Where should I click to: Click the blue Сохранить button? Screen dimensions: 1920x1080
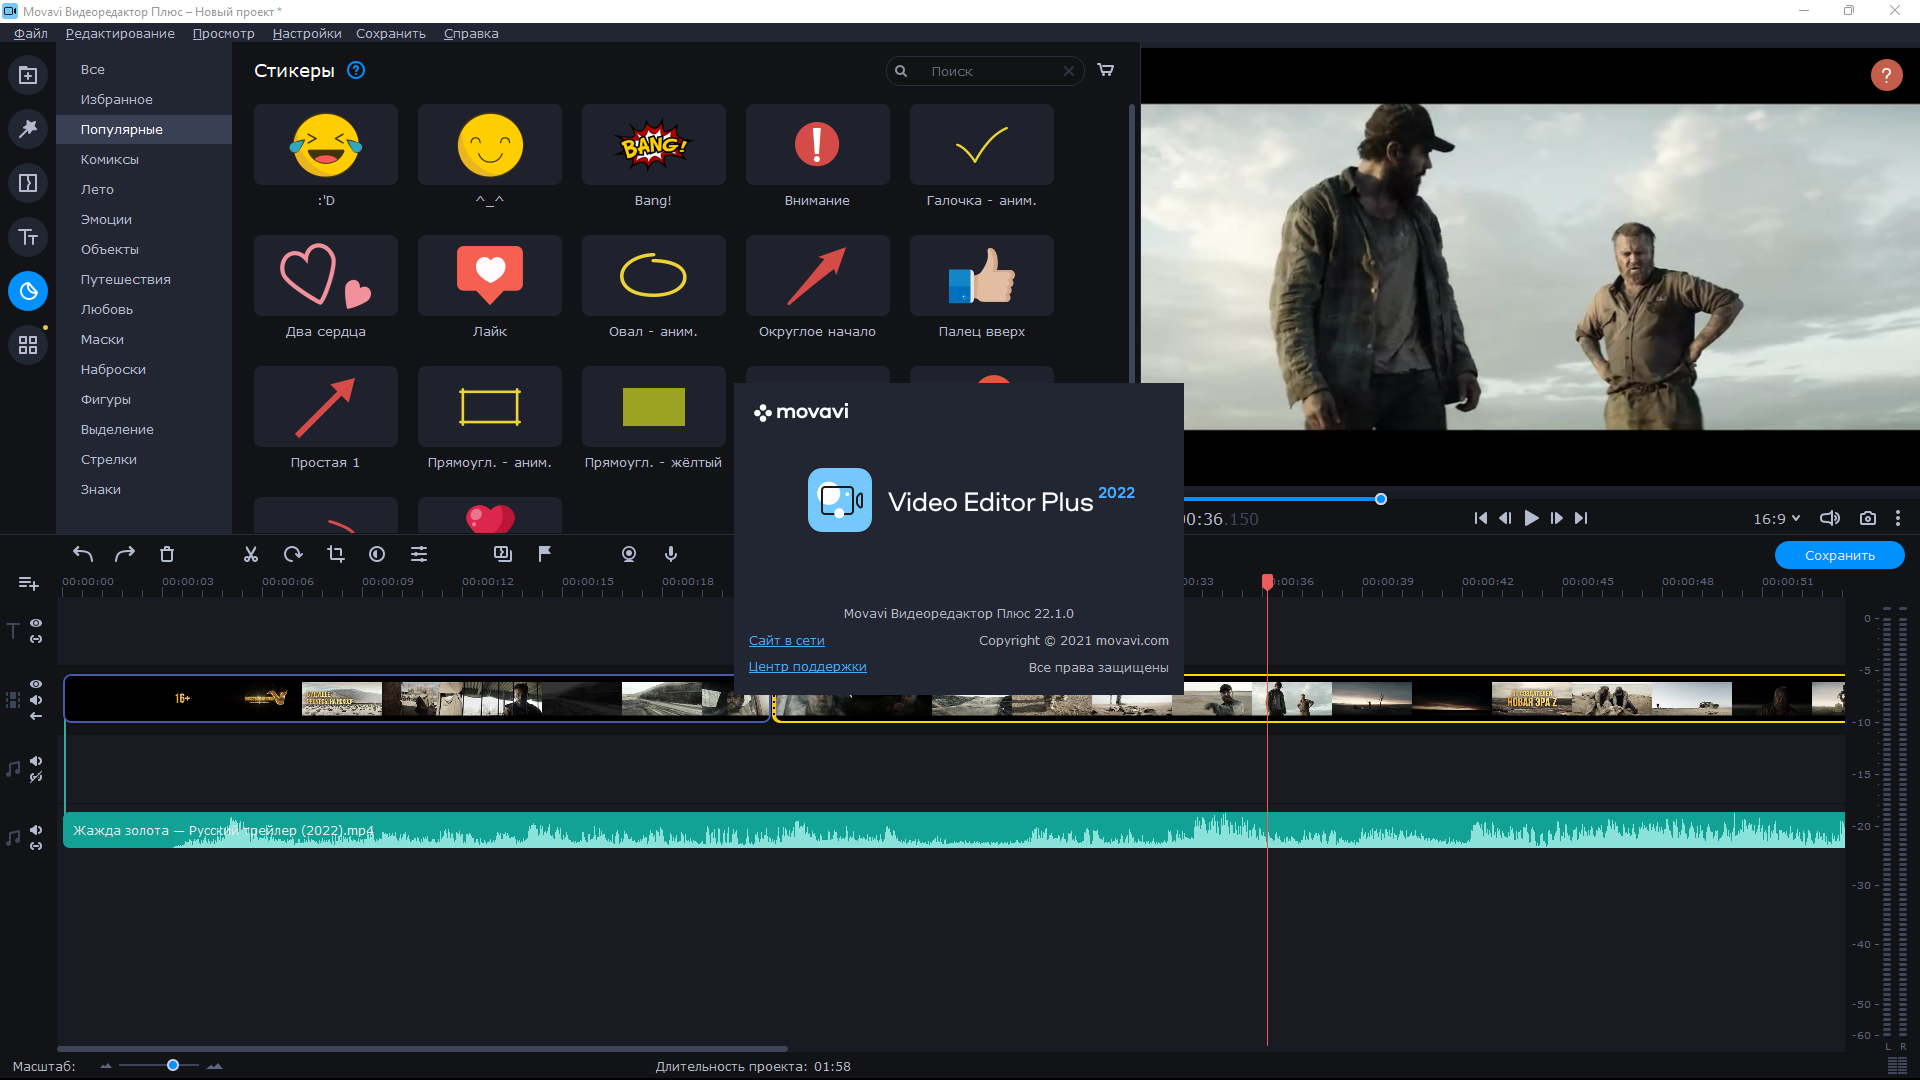click(x=1839, y=555)
